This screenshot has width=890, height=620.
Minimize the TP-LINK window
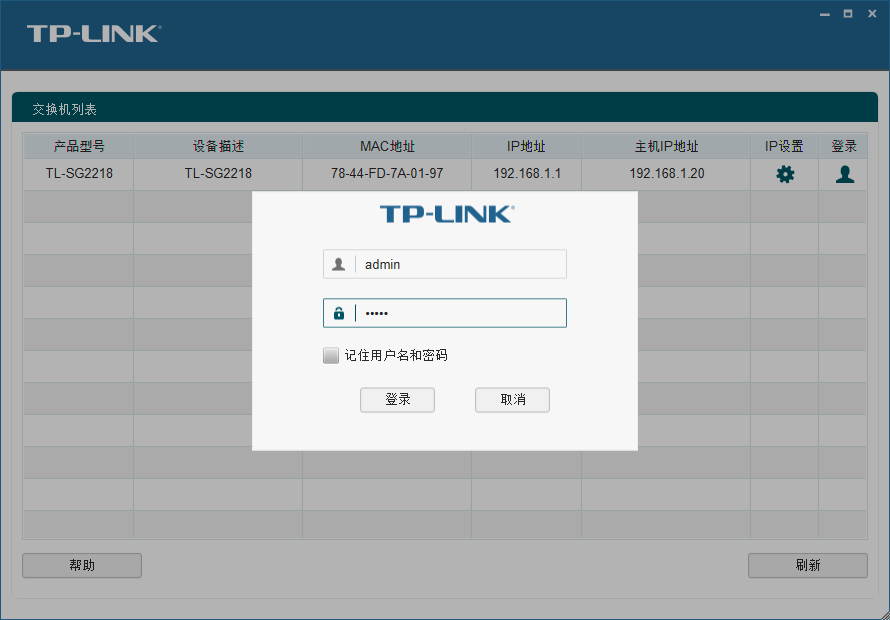[825, 14]
